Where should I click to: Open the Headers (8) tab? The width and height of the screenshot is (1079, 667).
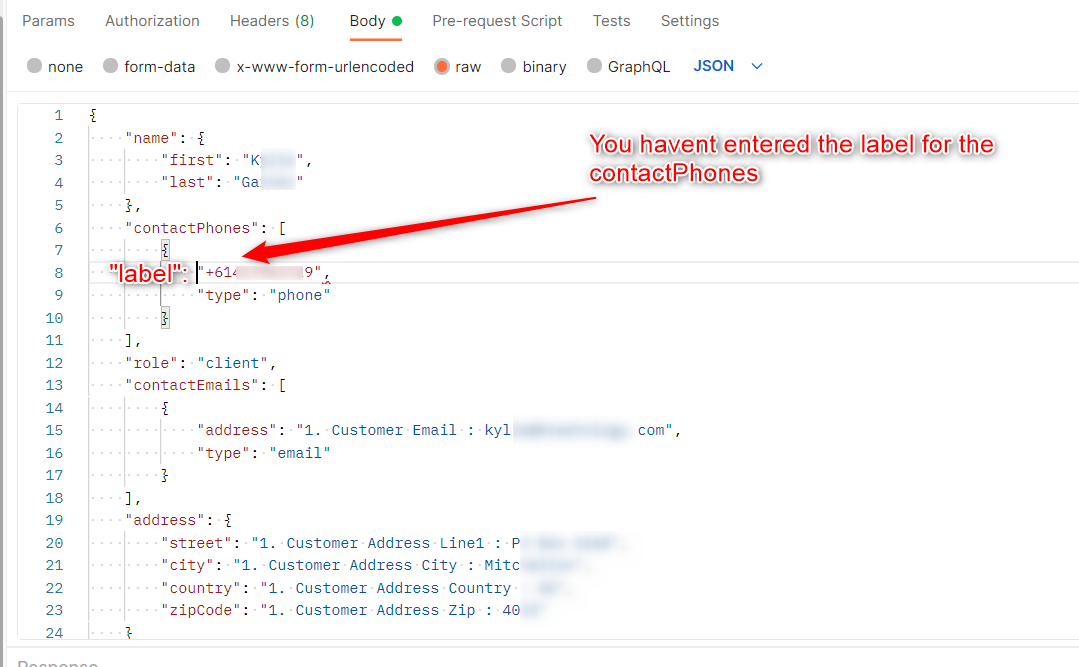272,21
